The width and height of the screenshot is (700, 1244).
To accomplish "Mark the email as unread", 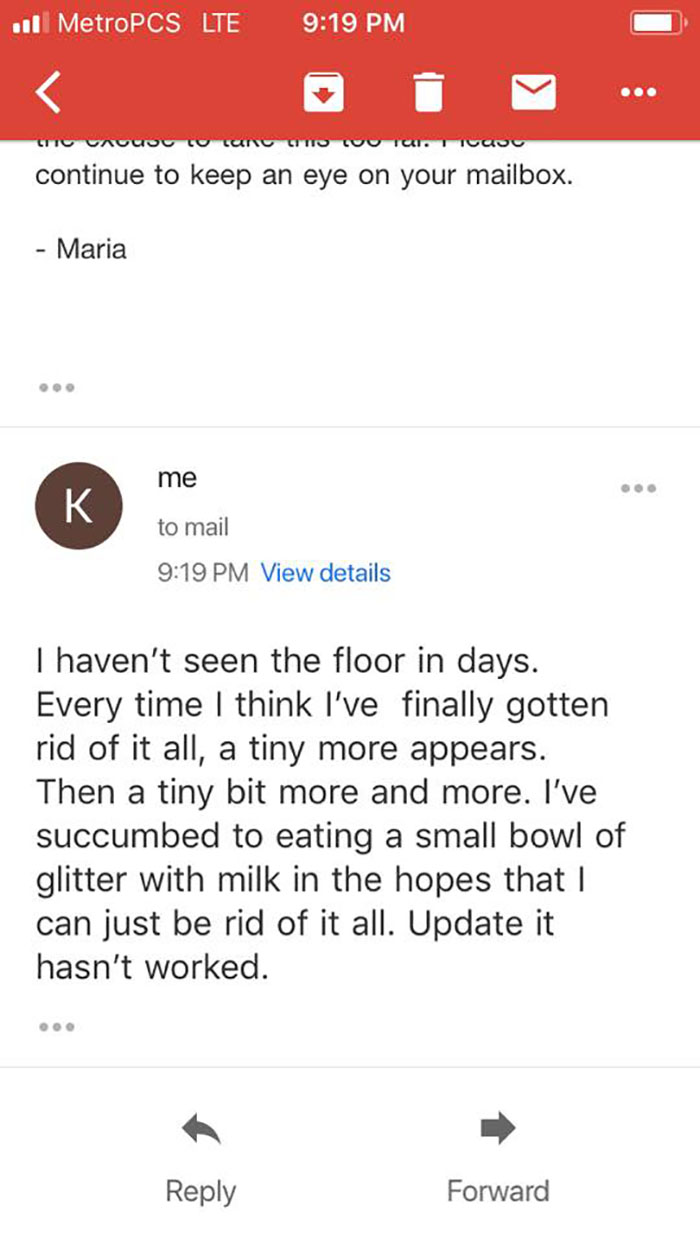I will [x=533, y=91].
